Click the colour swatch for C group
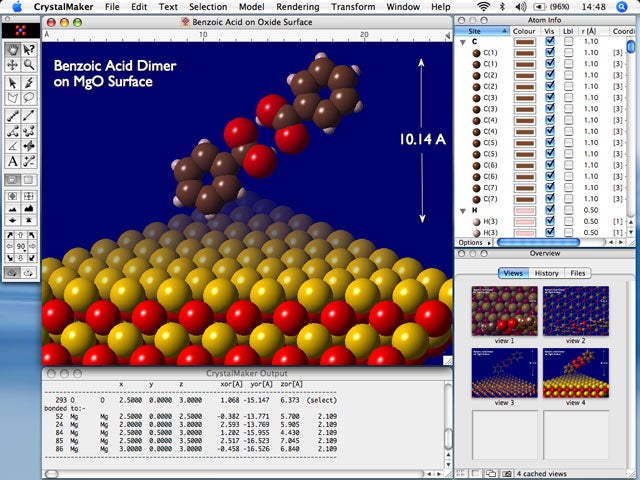The image size is (640, 480). point(524,43)
